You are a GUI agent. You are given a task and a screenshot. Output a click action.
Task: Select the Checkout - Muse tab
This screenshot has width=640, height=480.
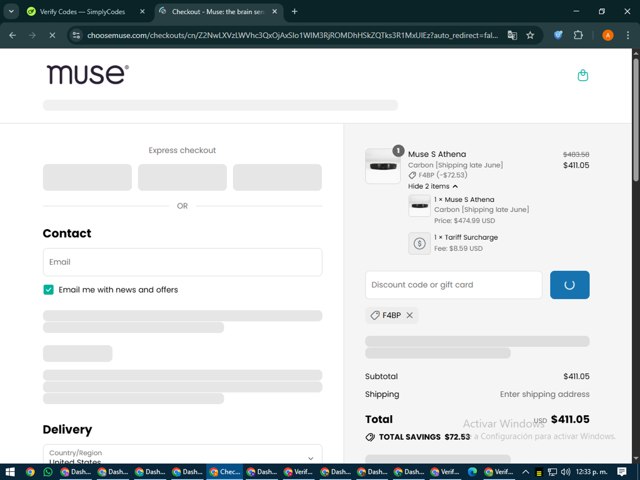218,12
